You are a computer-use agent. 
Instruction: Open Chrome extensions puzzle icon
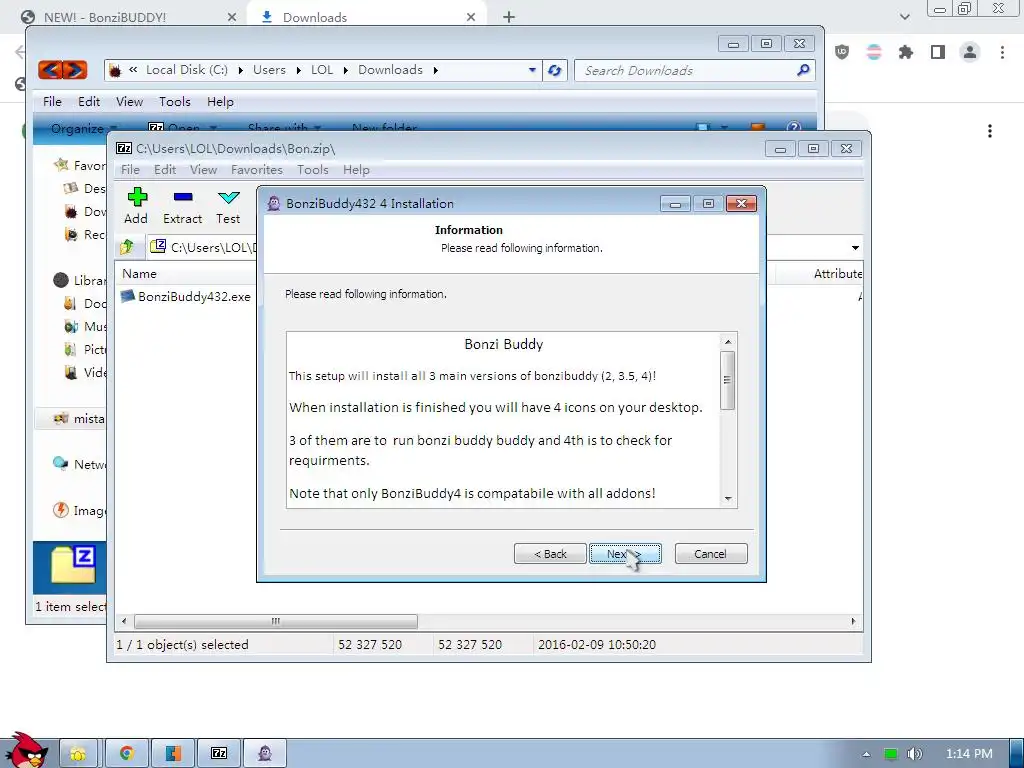tap(906, 52)
